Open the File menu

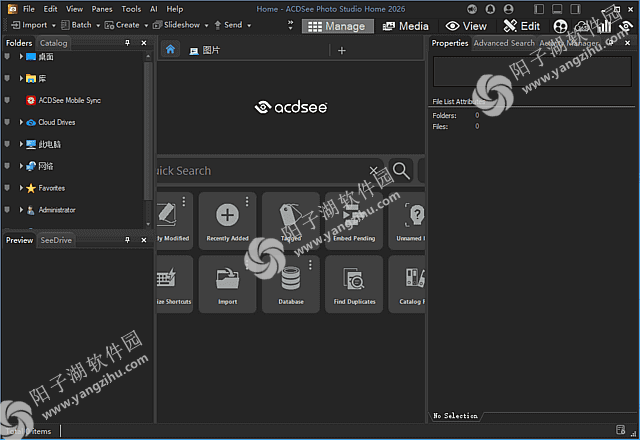(x=29, y=9)
